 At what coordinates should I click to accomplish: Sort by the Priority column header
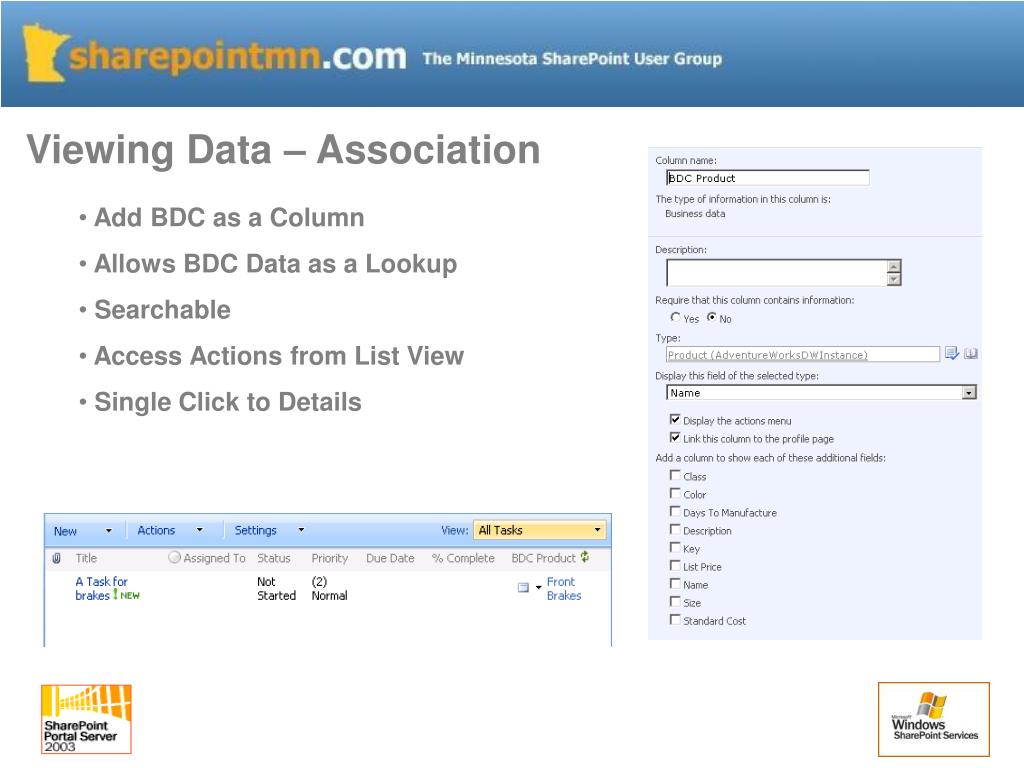[330, 558]
